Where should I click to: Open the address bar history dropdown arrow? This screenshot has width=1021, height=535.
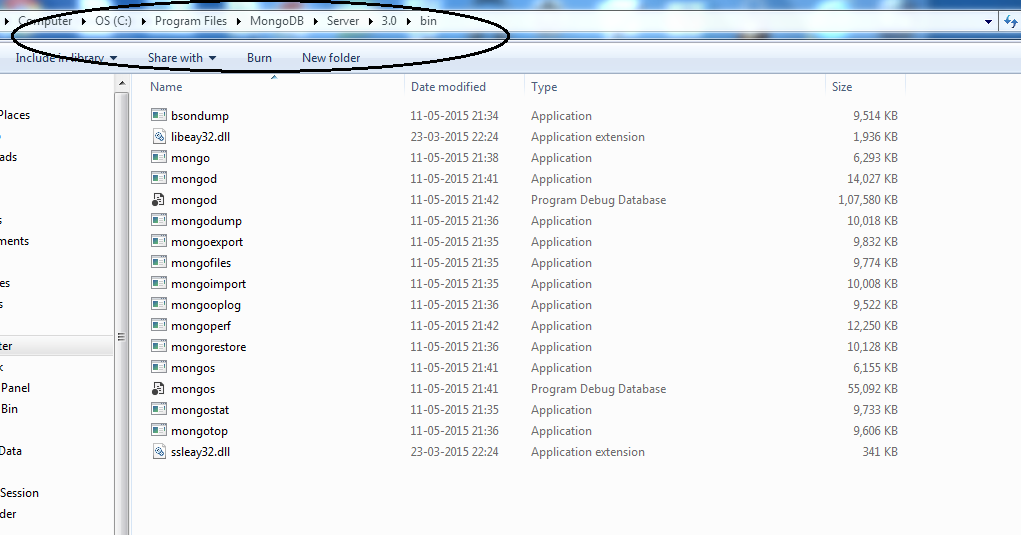[988, 21]
